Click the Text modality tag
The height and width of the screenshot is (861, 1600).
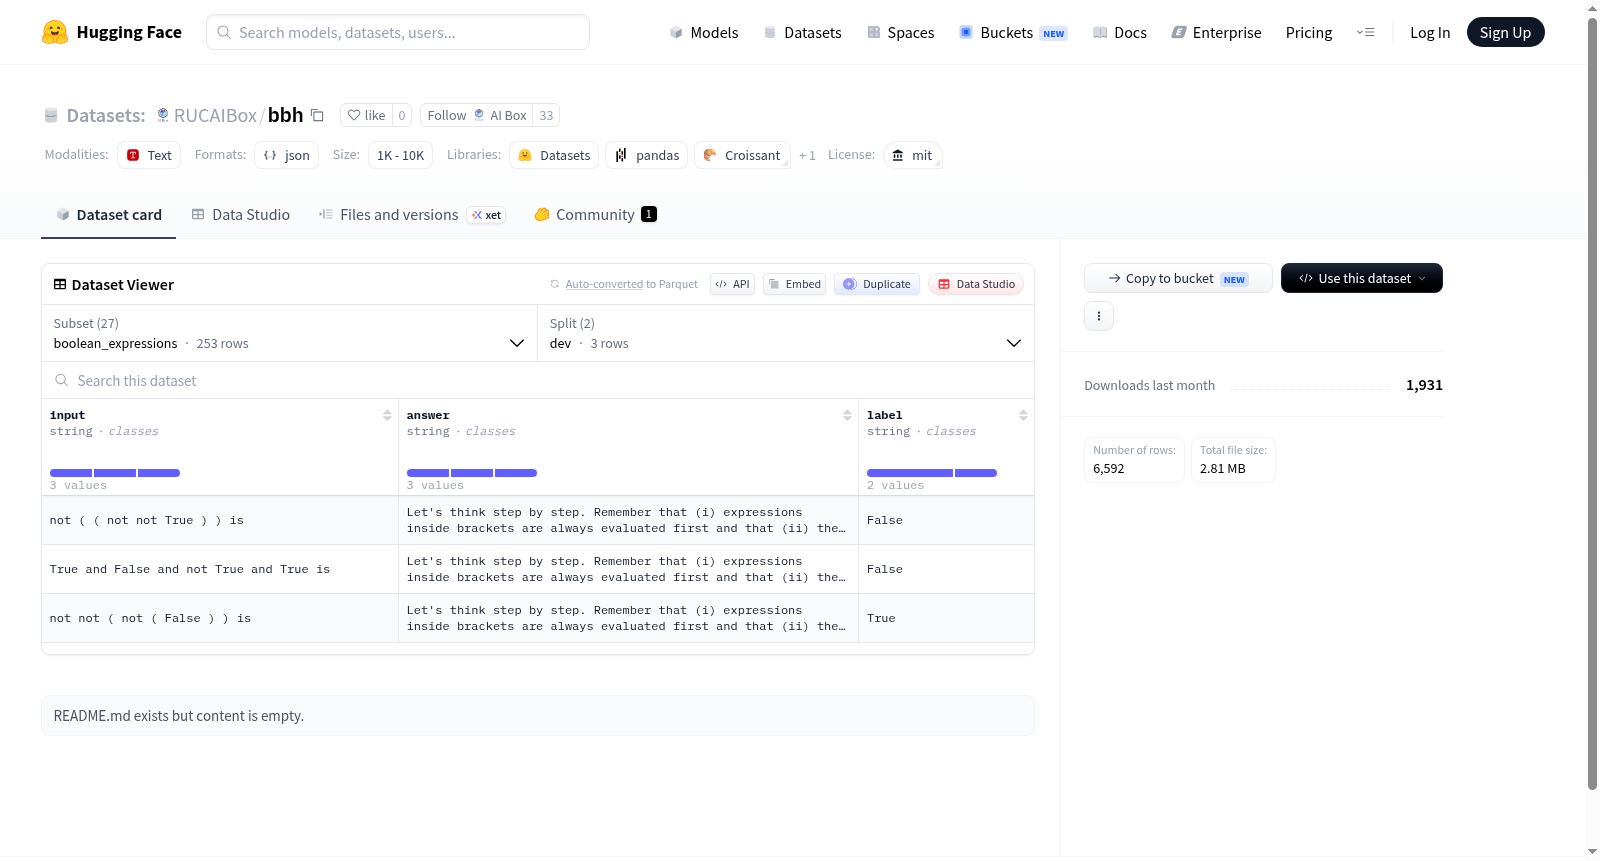coord(149,155)
